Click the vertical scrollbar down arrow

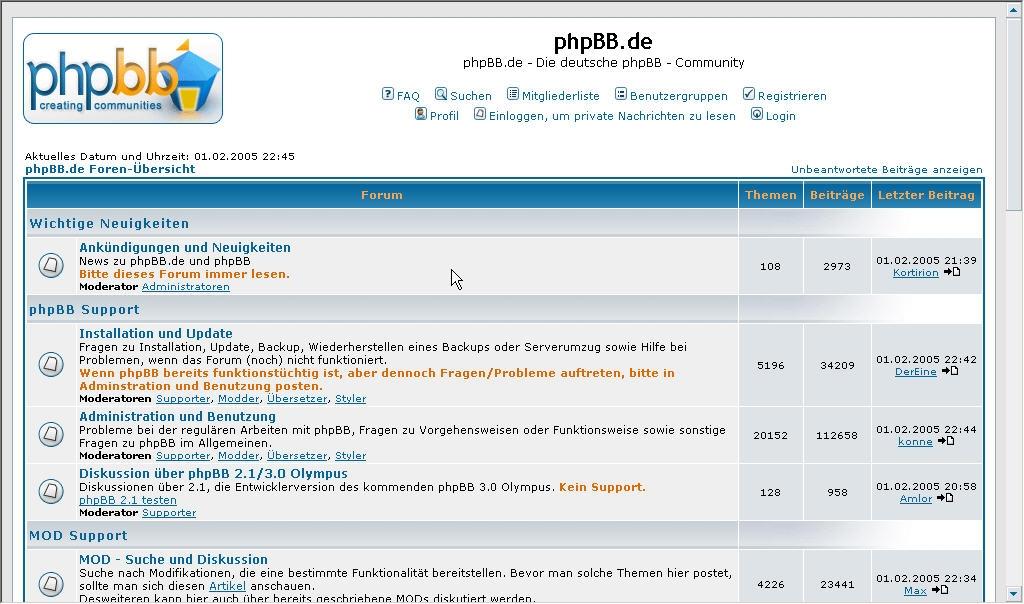(1014, 595)
